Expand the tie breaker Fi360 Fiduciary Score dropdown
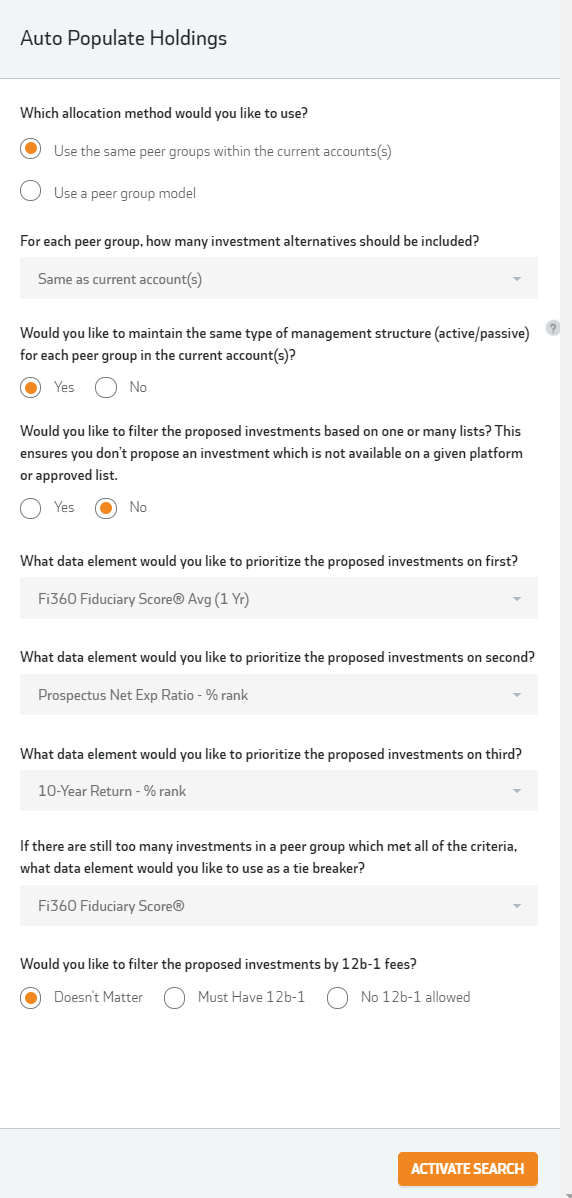This screenshot has width=572, height=1198. click(279, 905)
